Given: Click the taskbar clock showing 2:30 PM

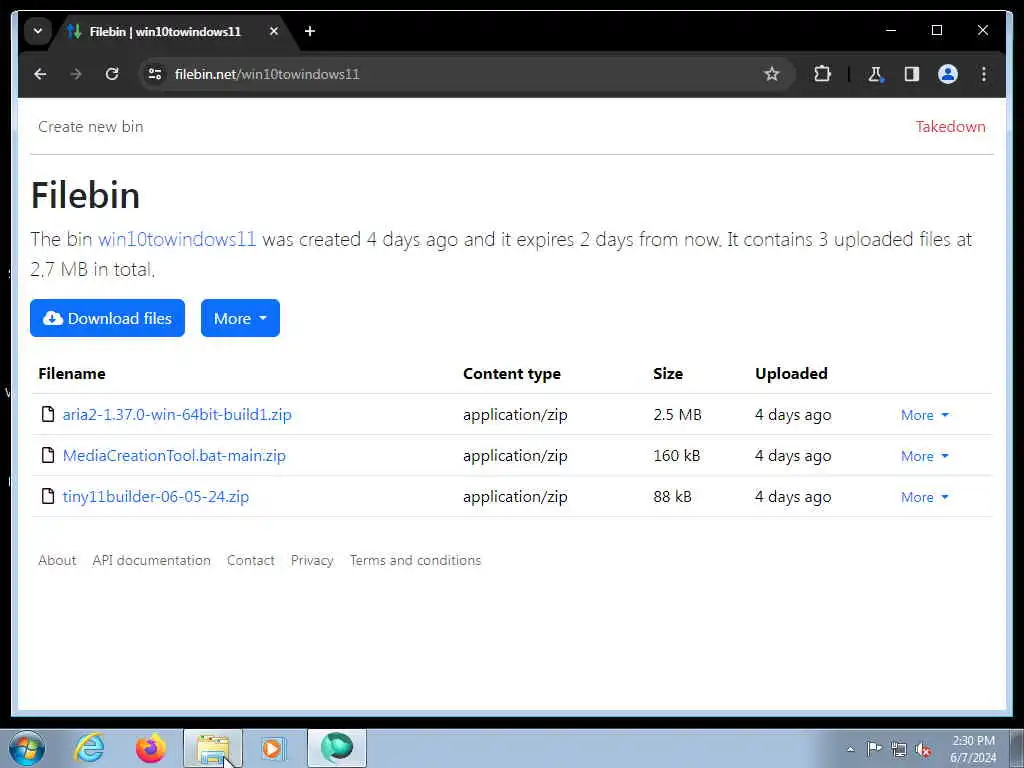Looking at the screenshot, I should [972, 749].
